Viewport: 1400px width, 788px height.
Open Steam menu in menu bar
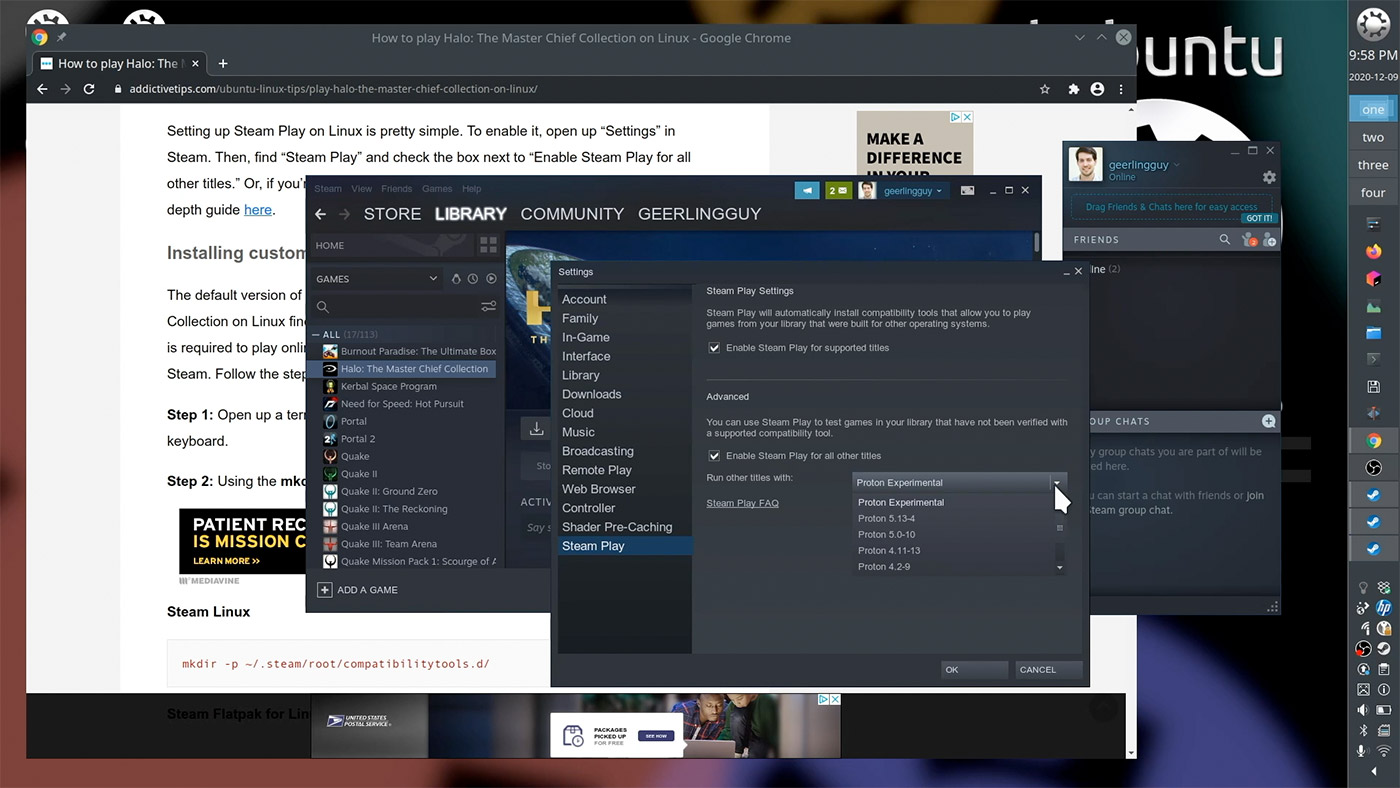click(328, 189)
